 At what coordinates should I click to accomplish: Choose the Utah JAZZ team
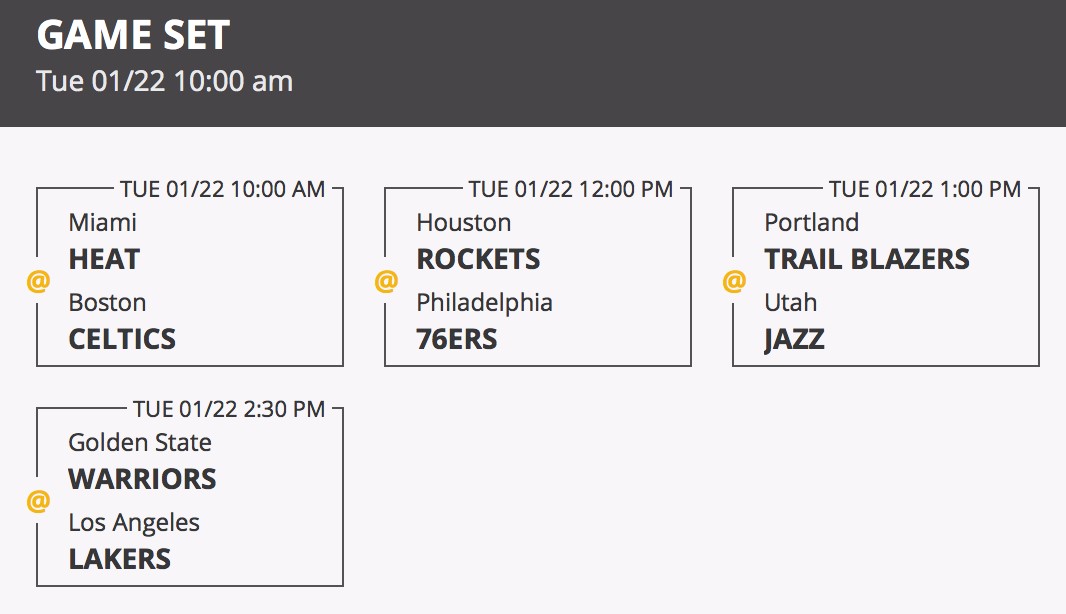(x=795, y=321)
